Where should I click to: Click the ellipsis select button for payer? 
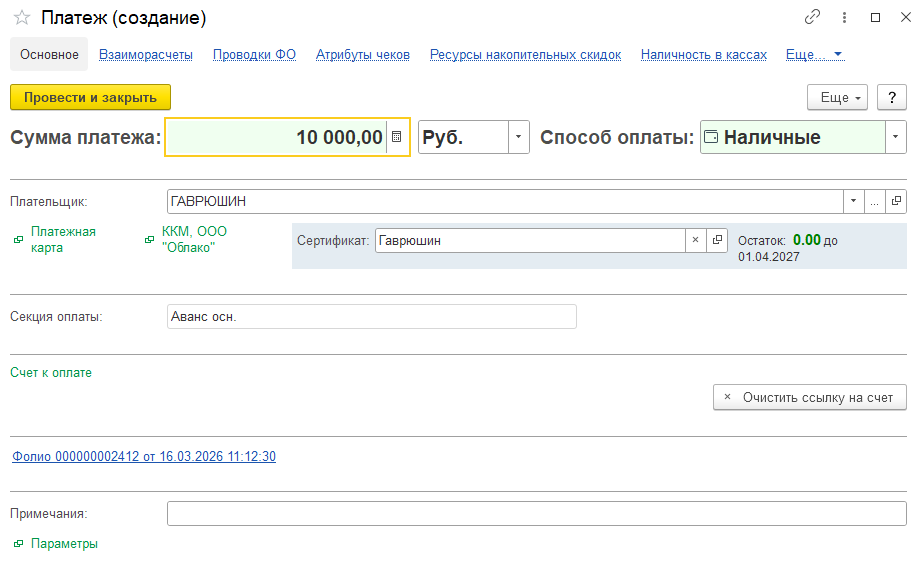(874, 201)
